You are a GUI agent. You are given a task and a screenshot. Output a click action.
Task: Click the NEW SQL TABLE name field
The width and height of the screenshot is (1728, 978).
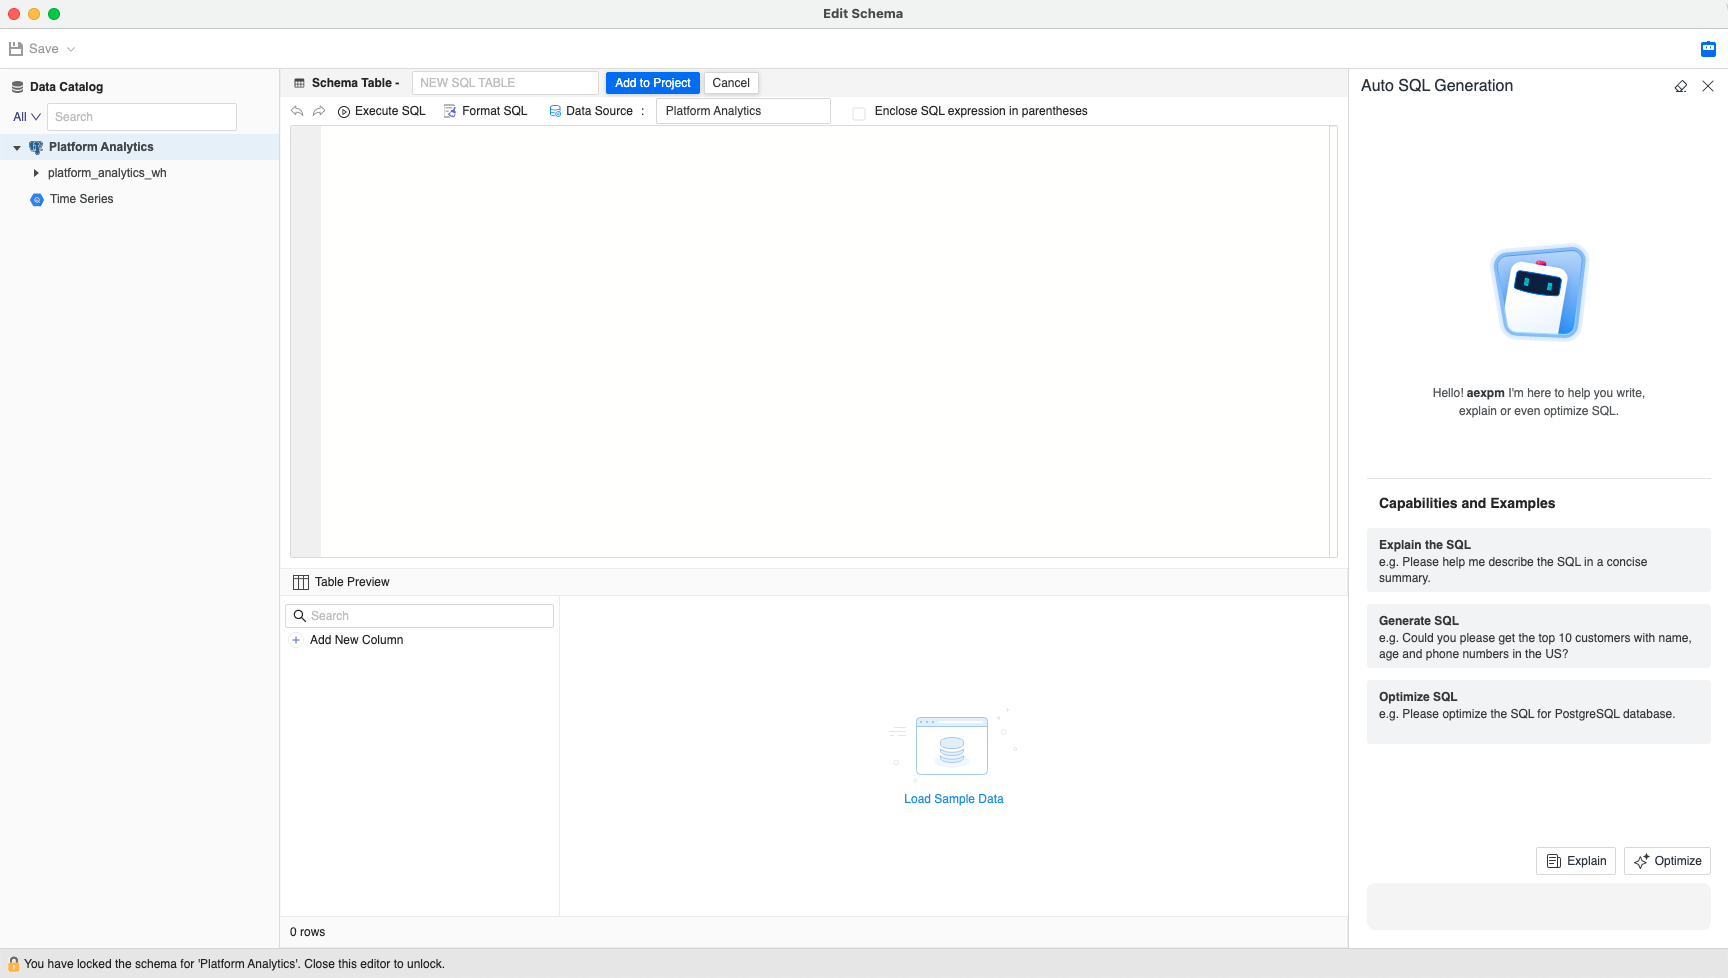[505, 83]
